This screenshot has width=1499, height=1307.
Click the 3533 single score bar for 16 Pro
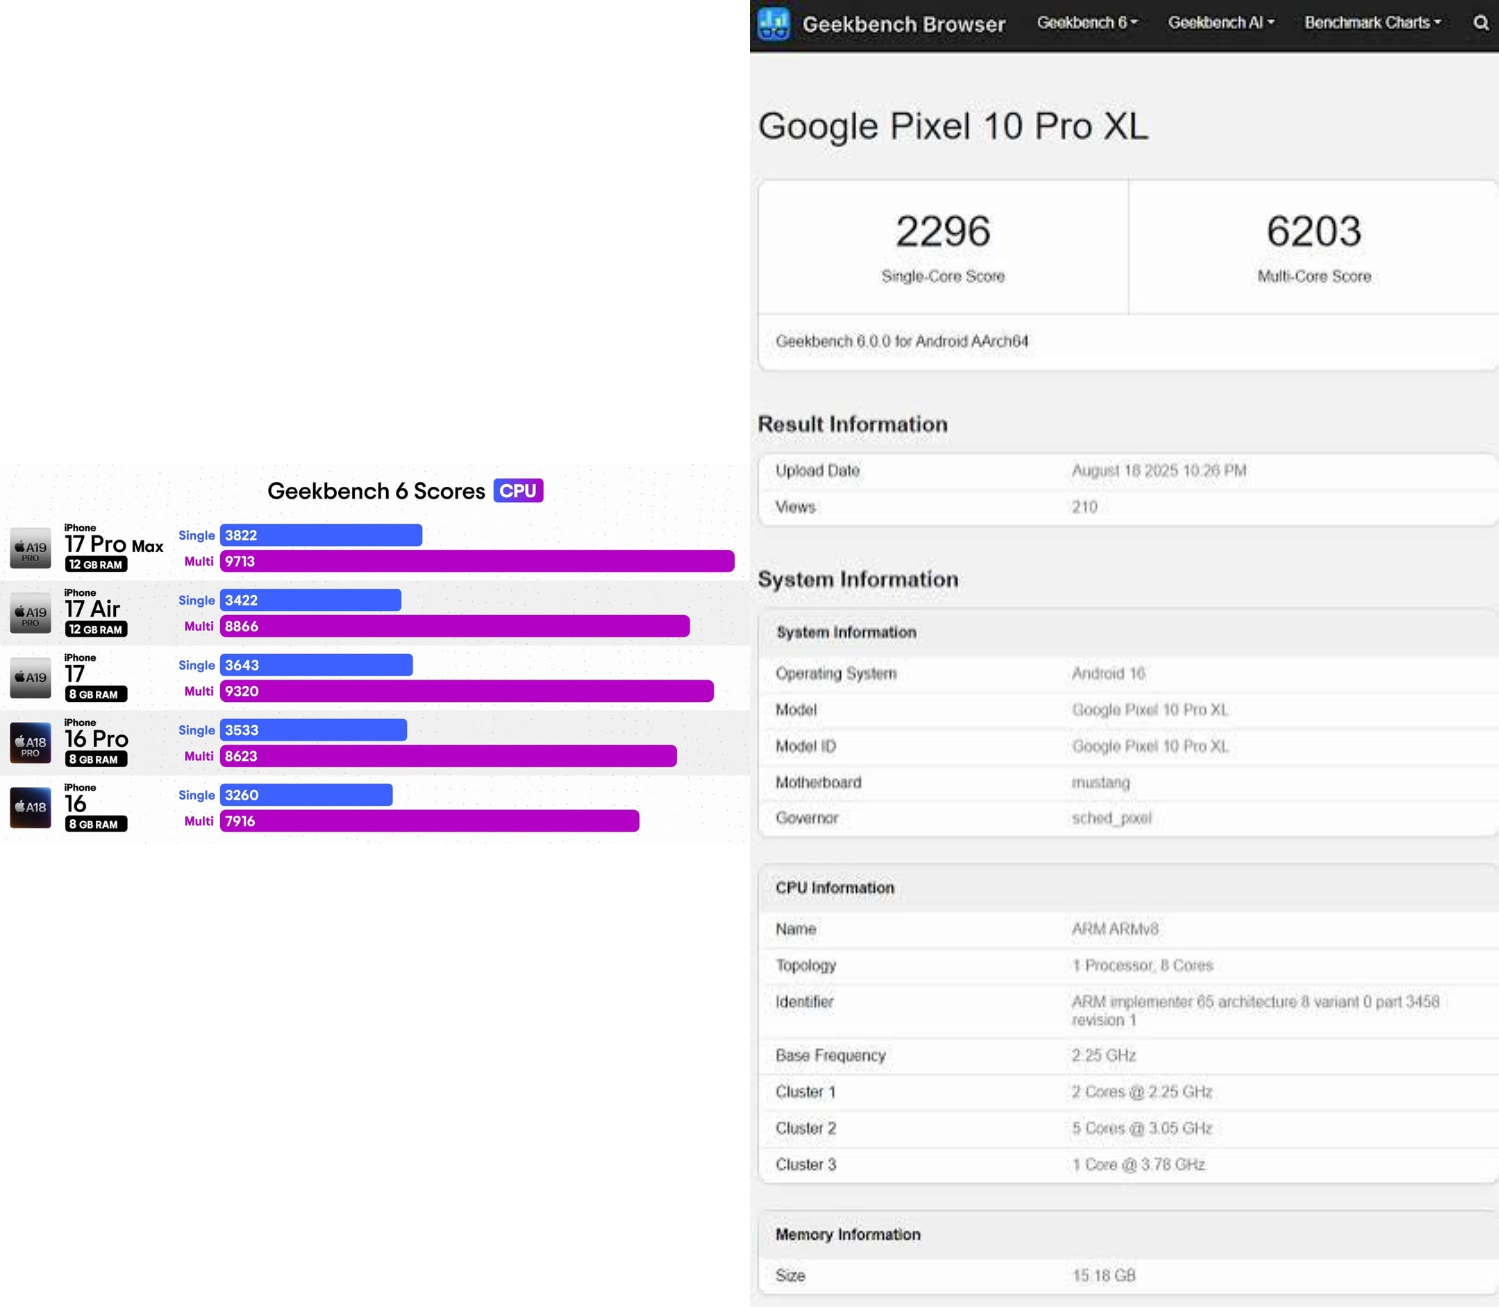[x=313, y=730]
